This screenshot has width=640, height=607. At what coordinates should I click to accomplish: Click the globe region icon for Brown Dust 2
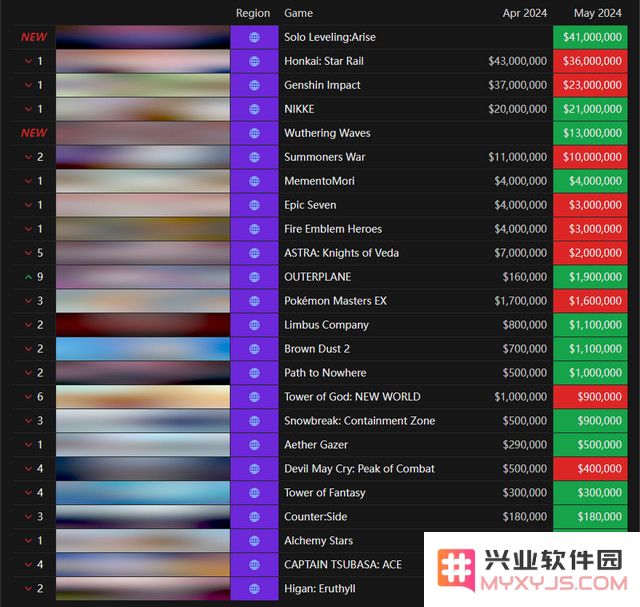[254, 349]
